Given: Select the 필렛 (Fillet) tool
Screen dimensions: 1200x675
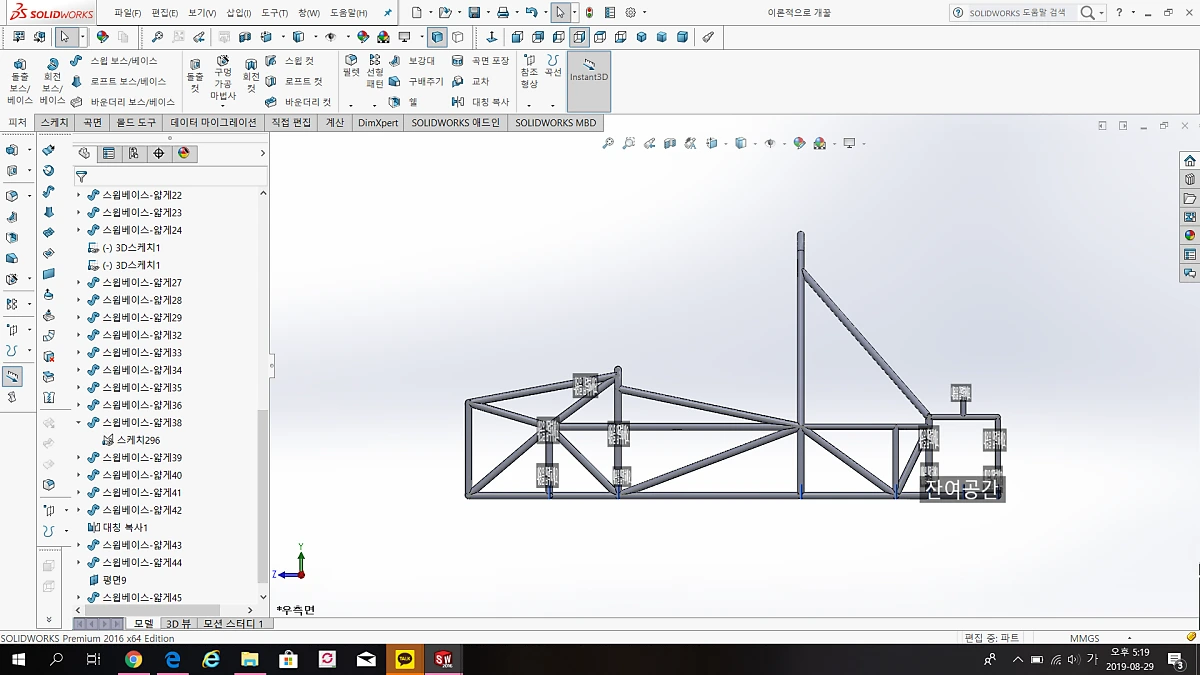Looking at the screenshot, I should 351,66.
